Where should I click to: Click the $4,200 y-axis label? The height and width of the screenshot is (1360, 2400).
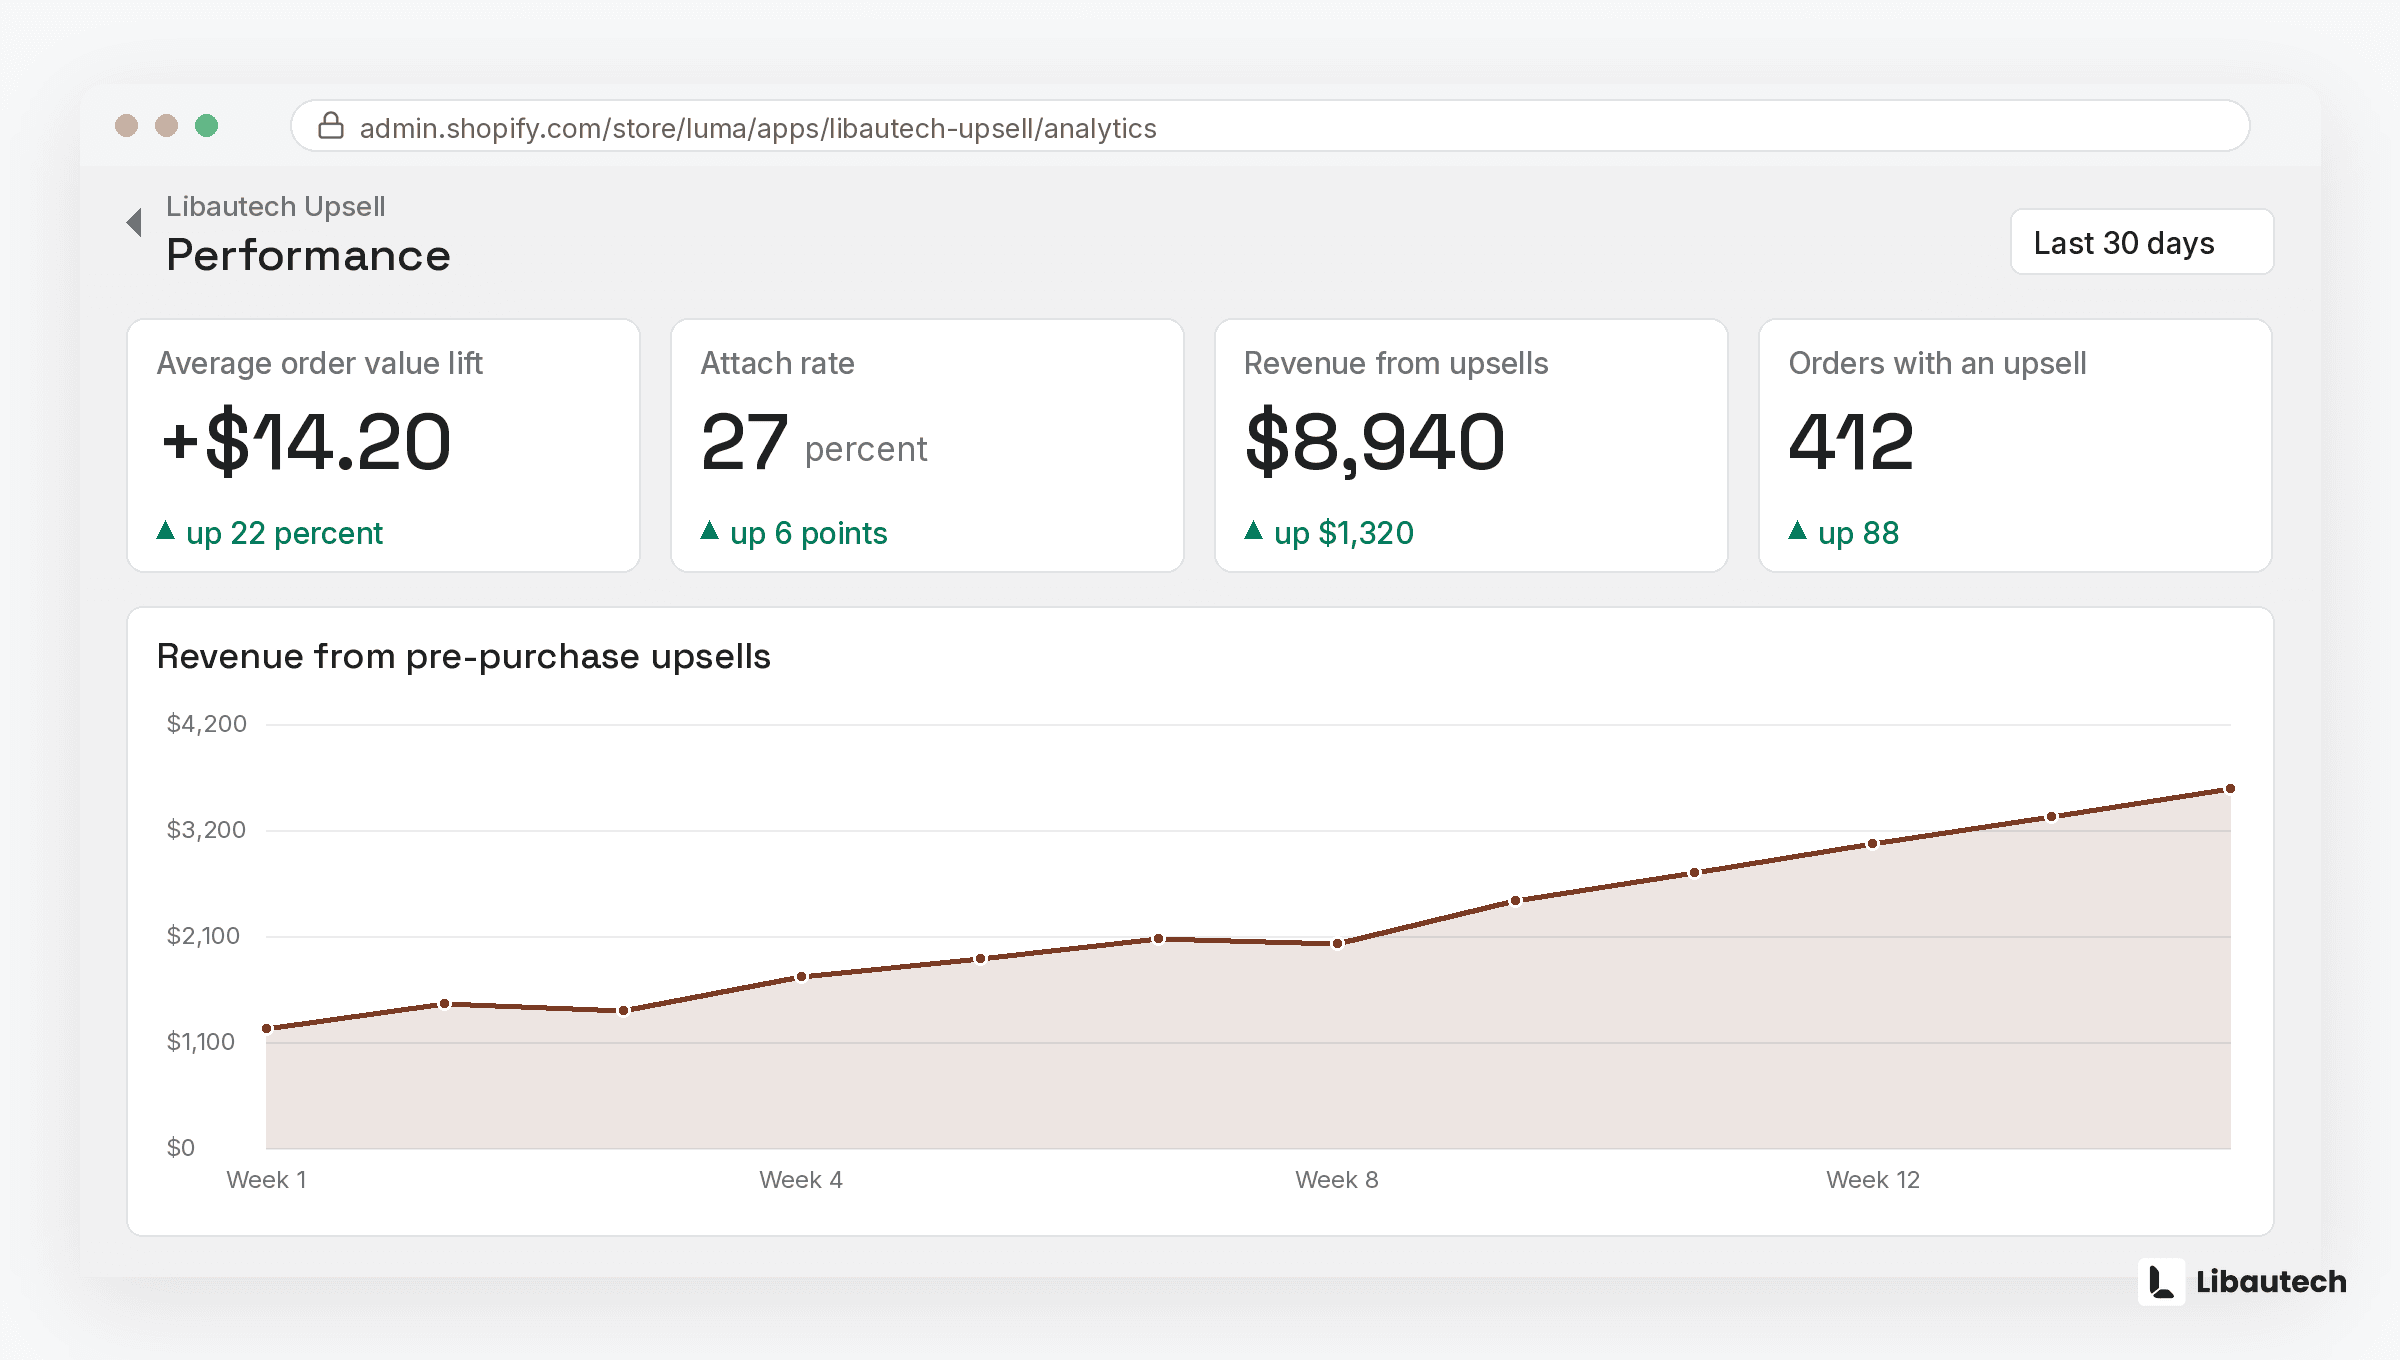(x=207, y=724)
